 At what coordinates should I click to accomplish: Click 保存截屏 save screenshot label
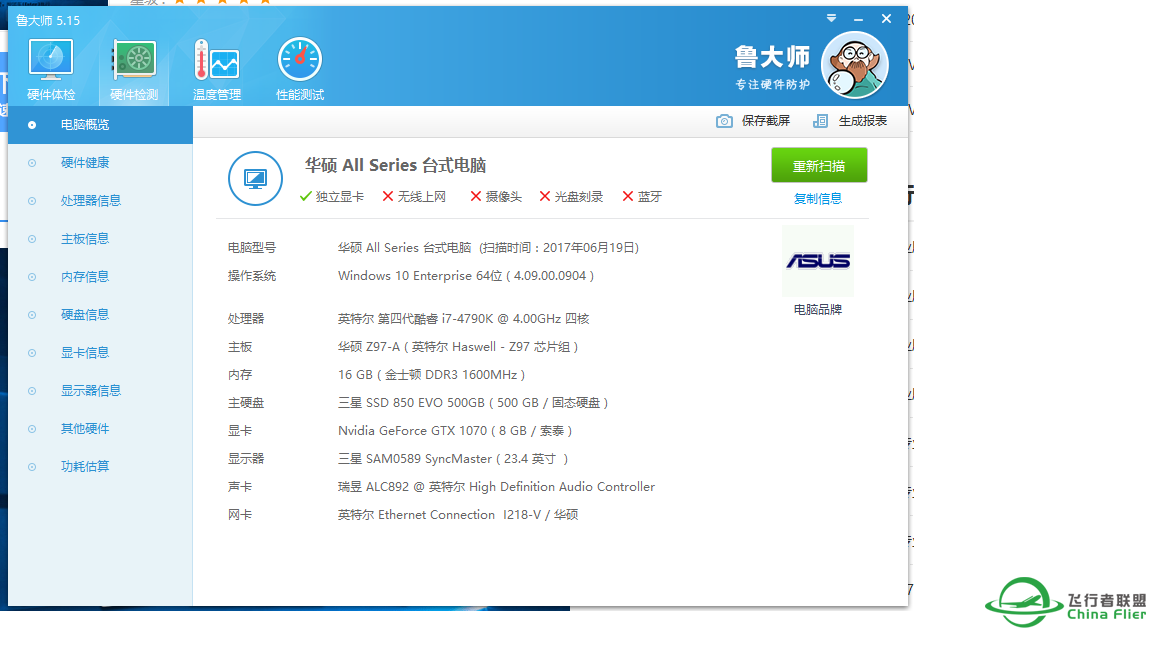766,121
